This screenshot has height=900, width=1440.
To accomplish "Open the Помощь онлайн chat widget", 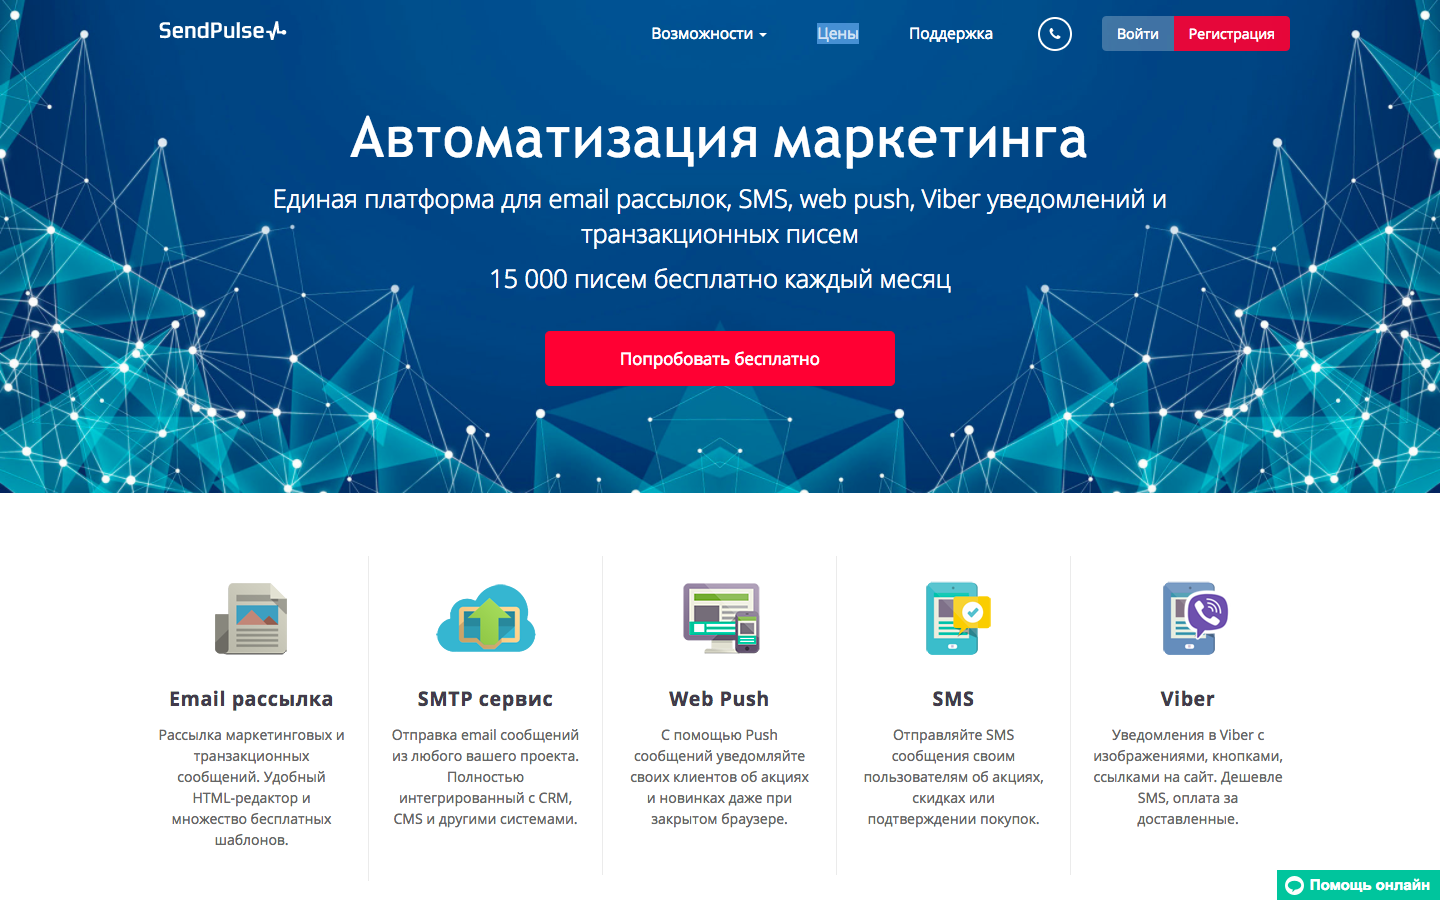I will coord(1358,885).
